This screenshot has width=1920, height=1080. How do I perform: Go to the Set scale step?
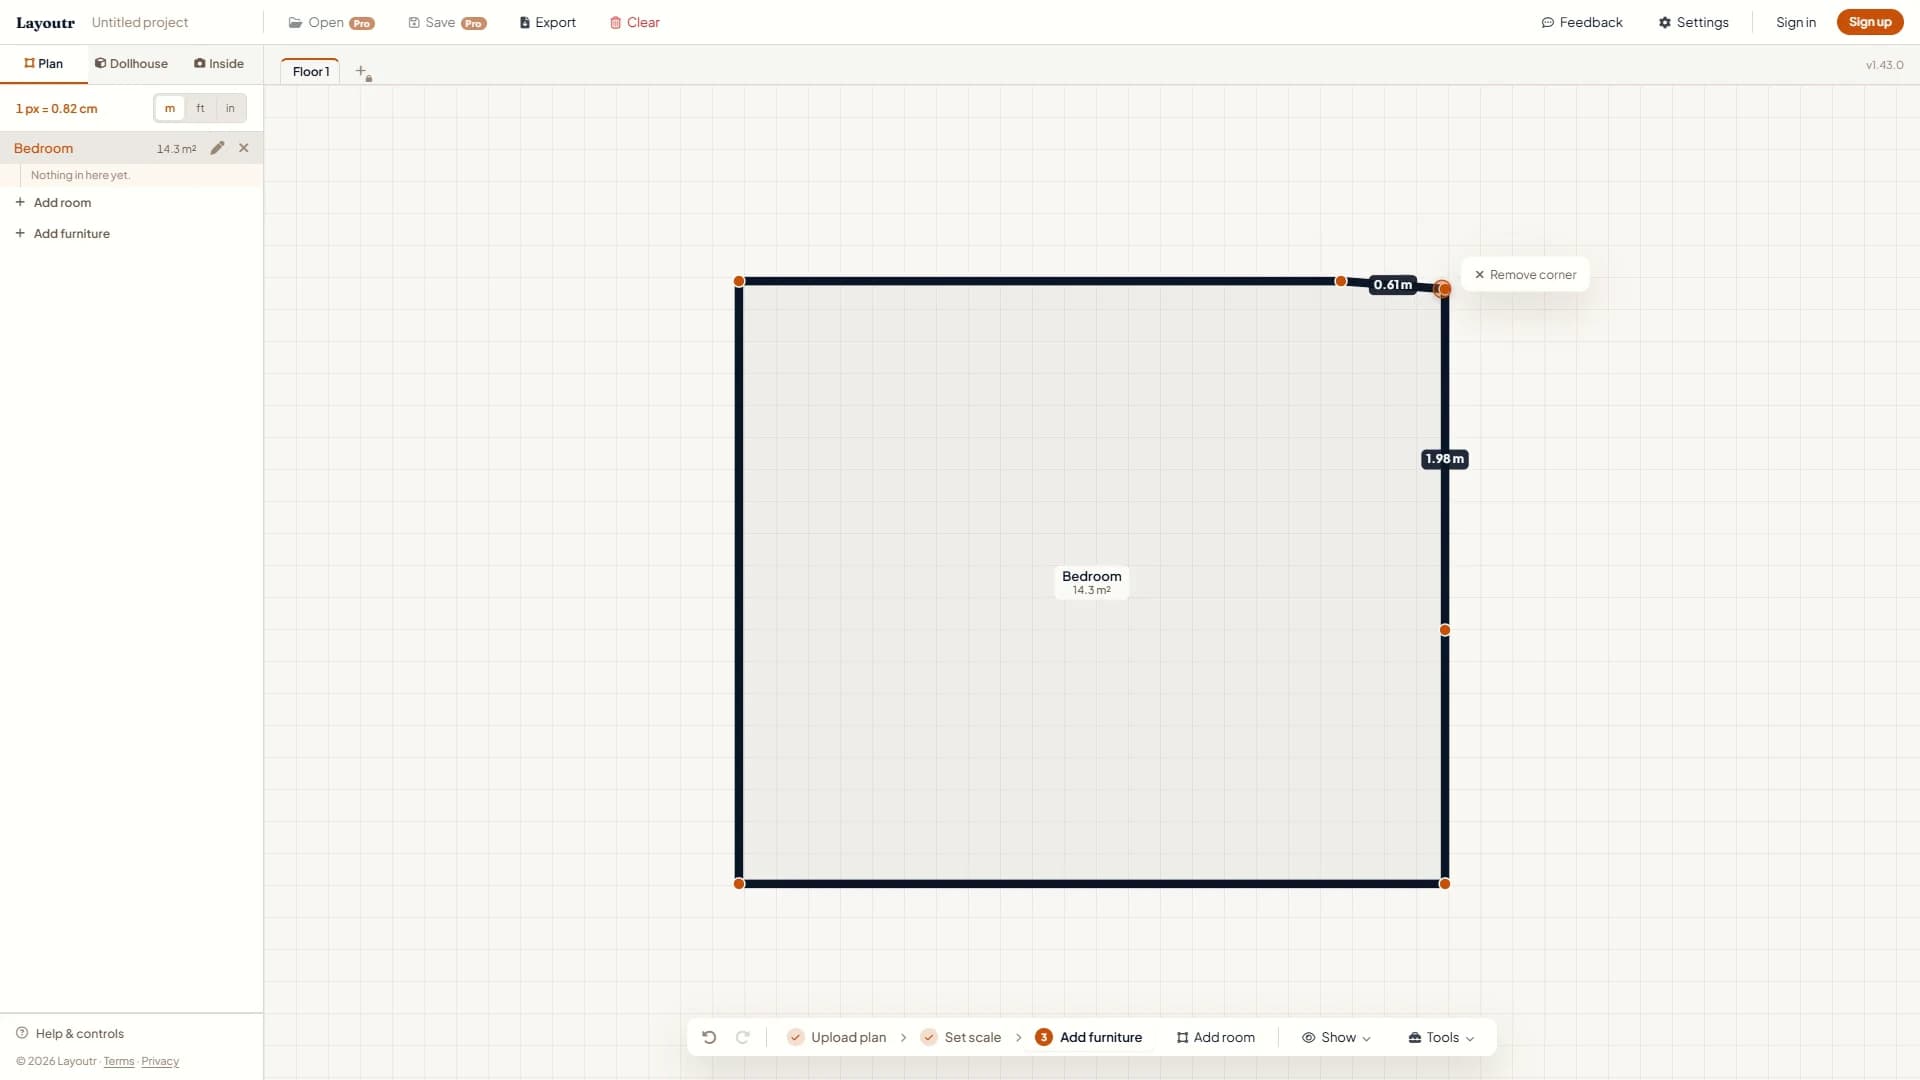click(960, 1037)
